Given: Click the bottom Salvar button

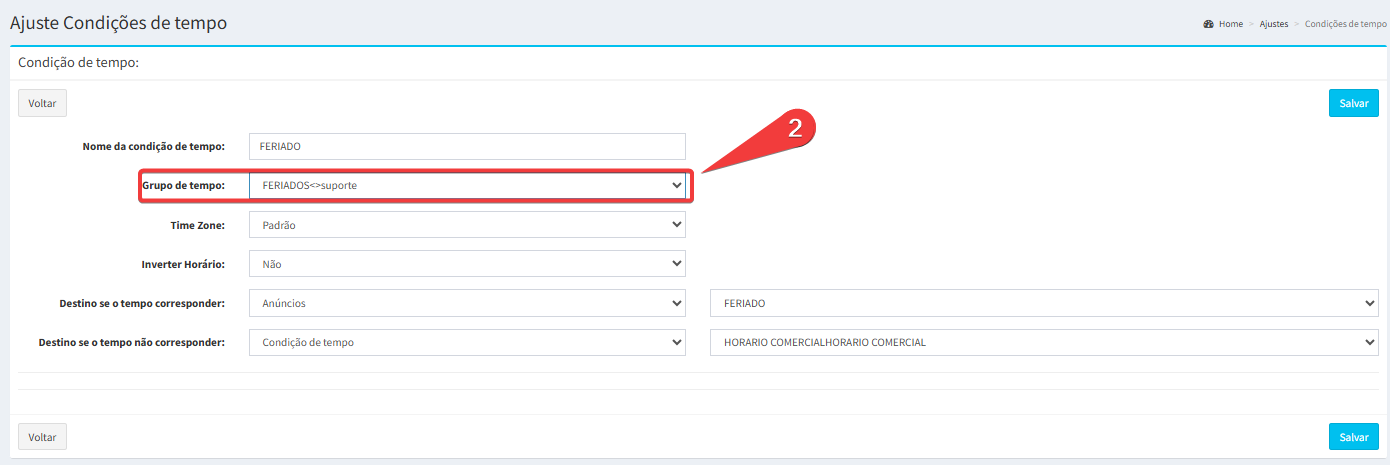Looking at the screenshot, I should pyautogui.click(x=1353, y=437).
